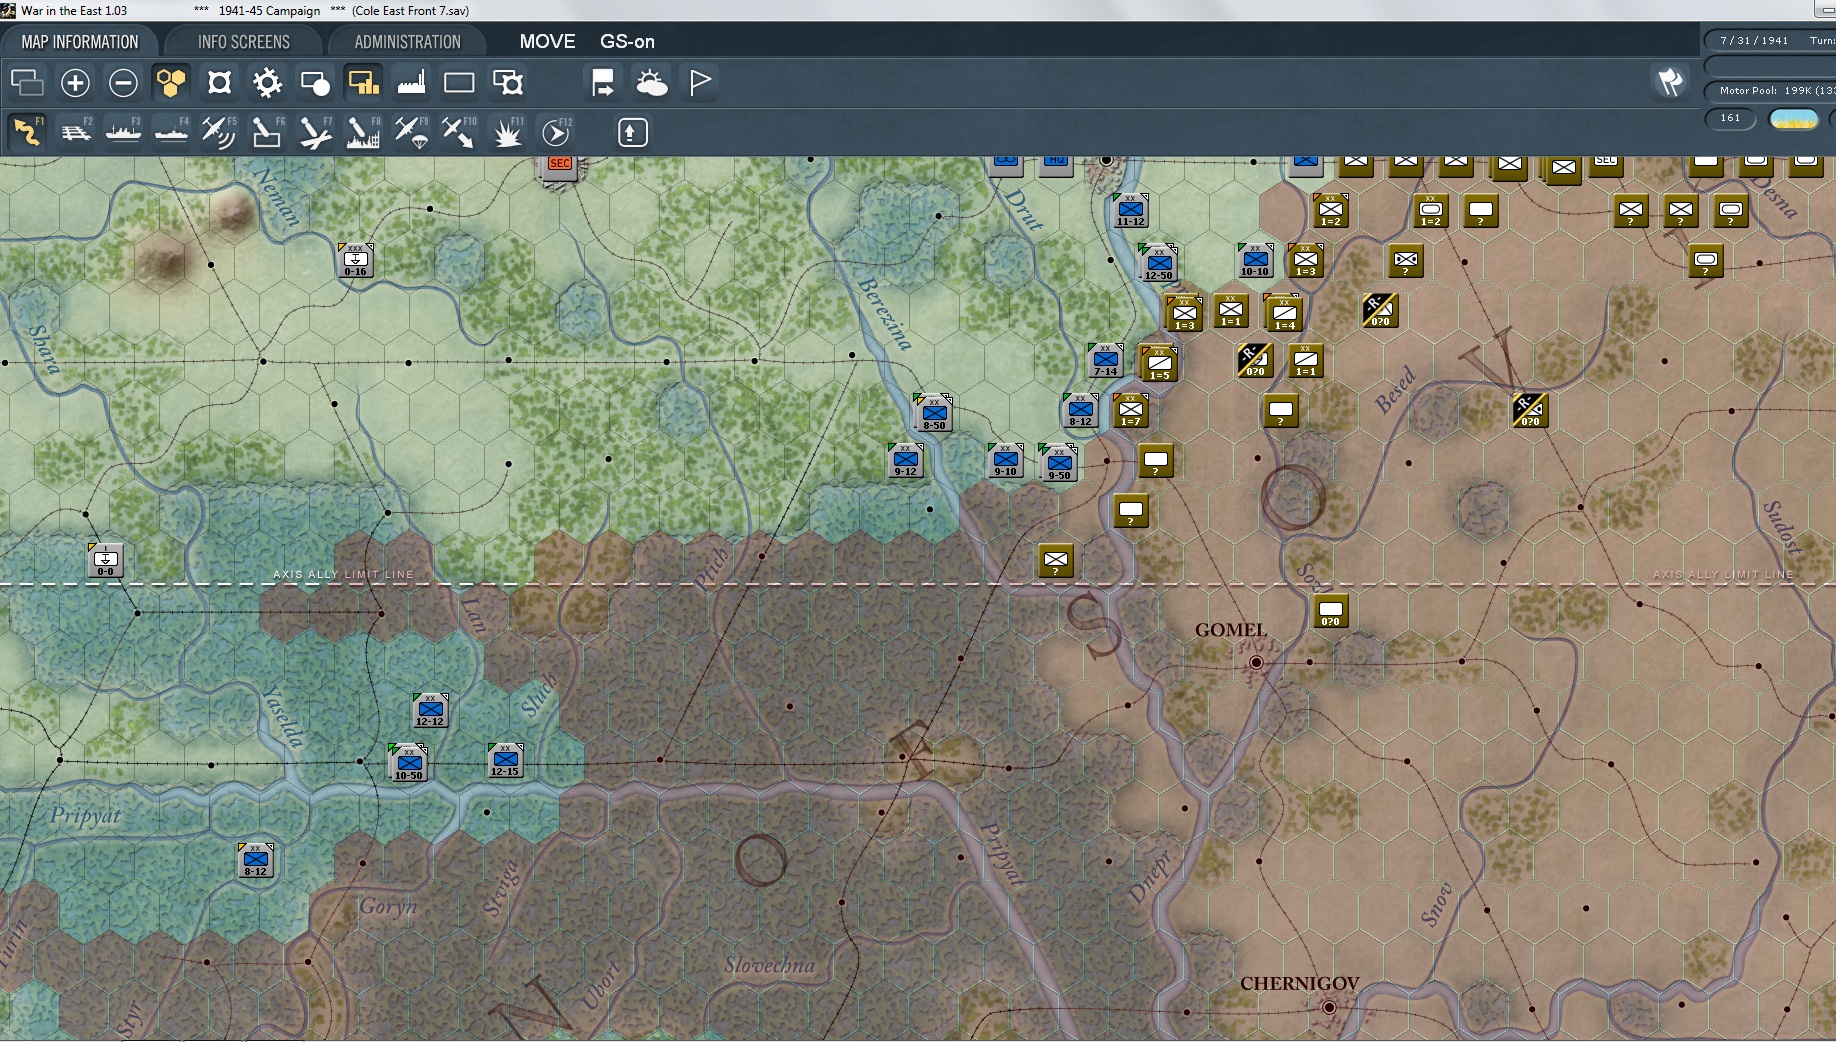Screen dimensions: 1836x1042
Task: Toggle the hex grid display
Action: [171, 83]
